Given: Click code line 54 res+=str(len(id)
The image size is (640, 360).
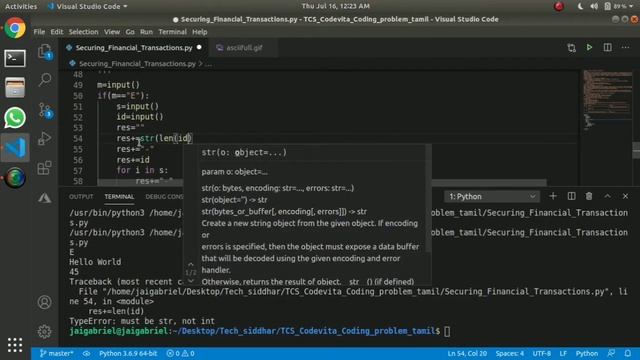Looking at the screenshot, I should pos(154,138).
